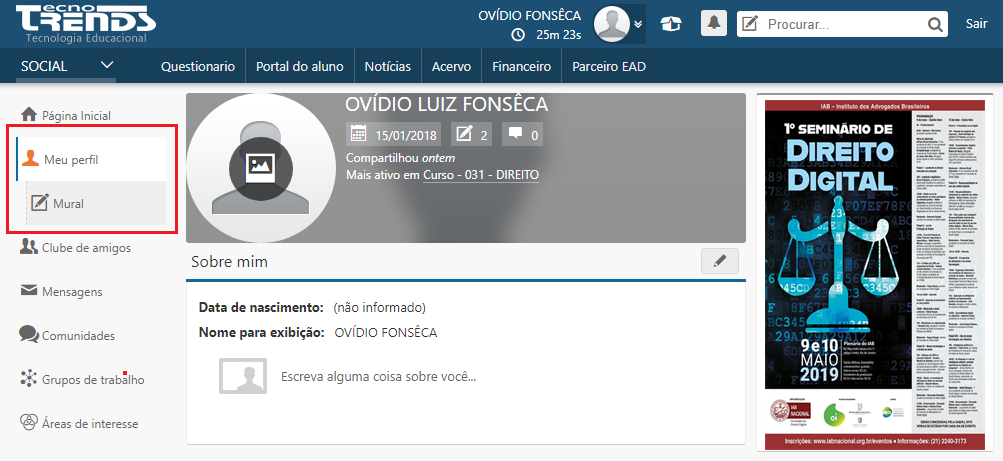This screenshot has height=461, width=1003.
Task: Click the Clube de amigos people icon
Action: (29, 247)
